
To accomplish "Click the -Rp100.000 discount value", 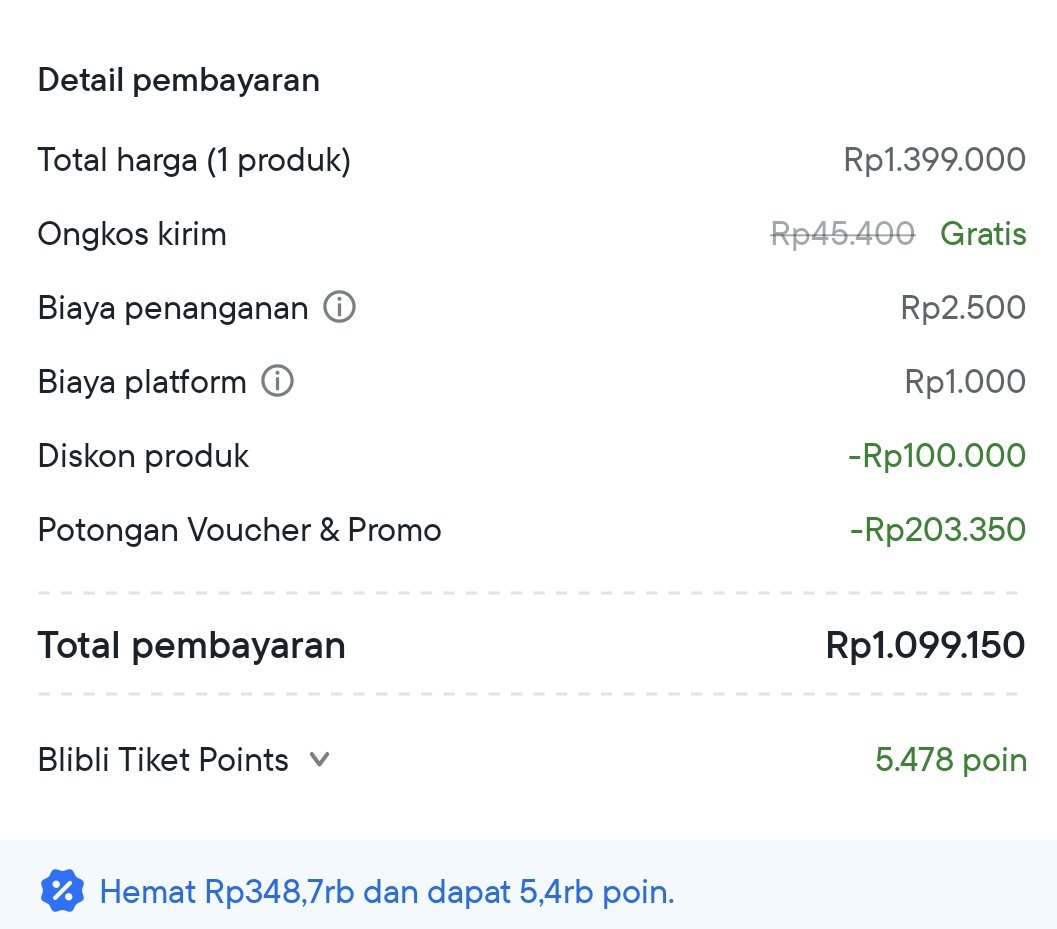I will [x=937, y=455].
